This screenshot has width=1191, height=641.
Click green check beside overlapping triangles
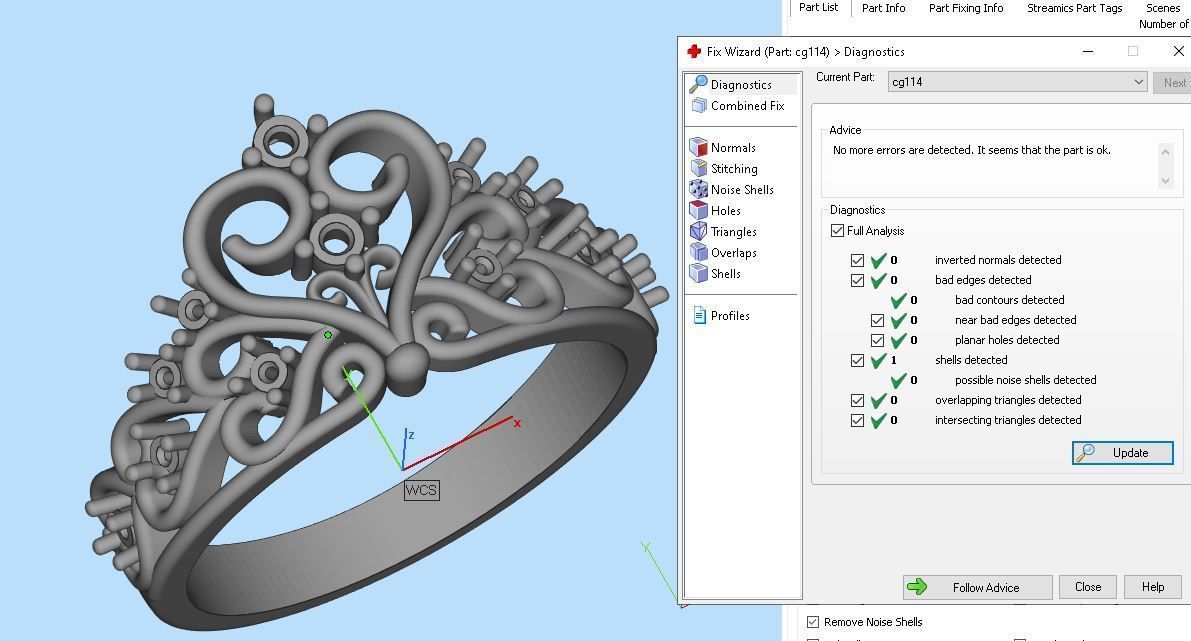pos(878,400)
